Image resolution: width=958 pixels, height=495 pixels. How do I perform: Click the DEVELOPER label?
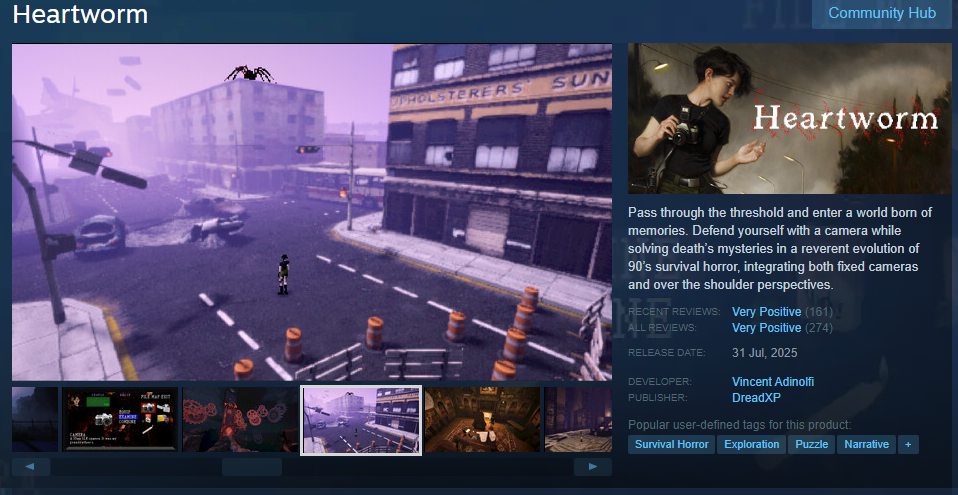click(x=659, y=382)
